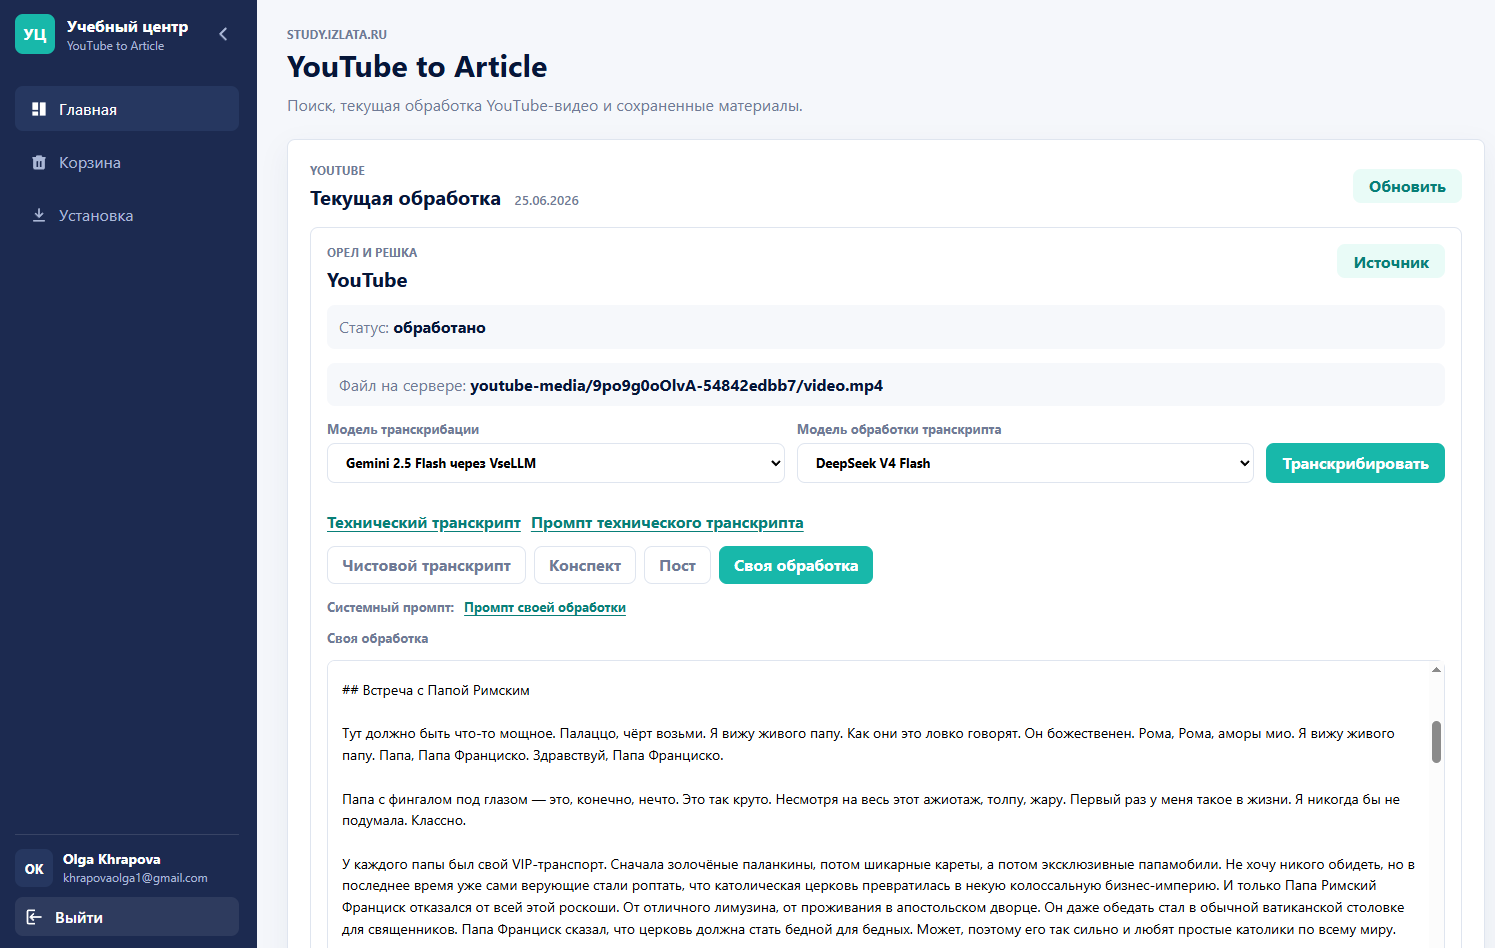1495x948 pixels.
Task: Switch to the Конспект tab
Action: click(x=585, y=565)
